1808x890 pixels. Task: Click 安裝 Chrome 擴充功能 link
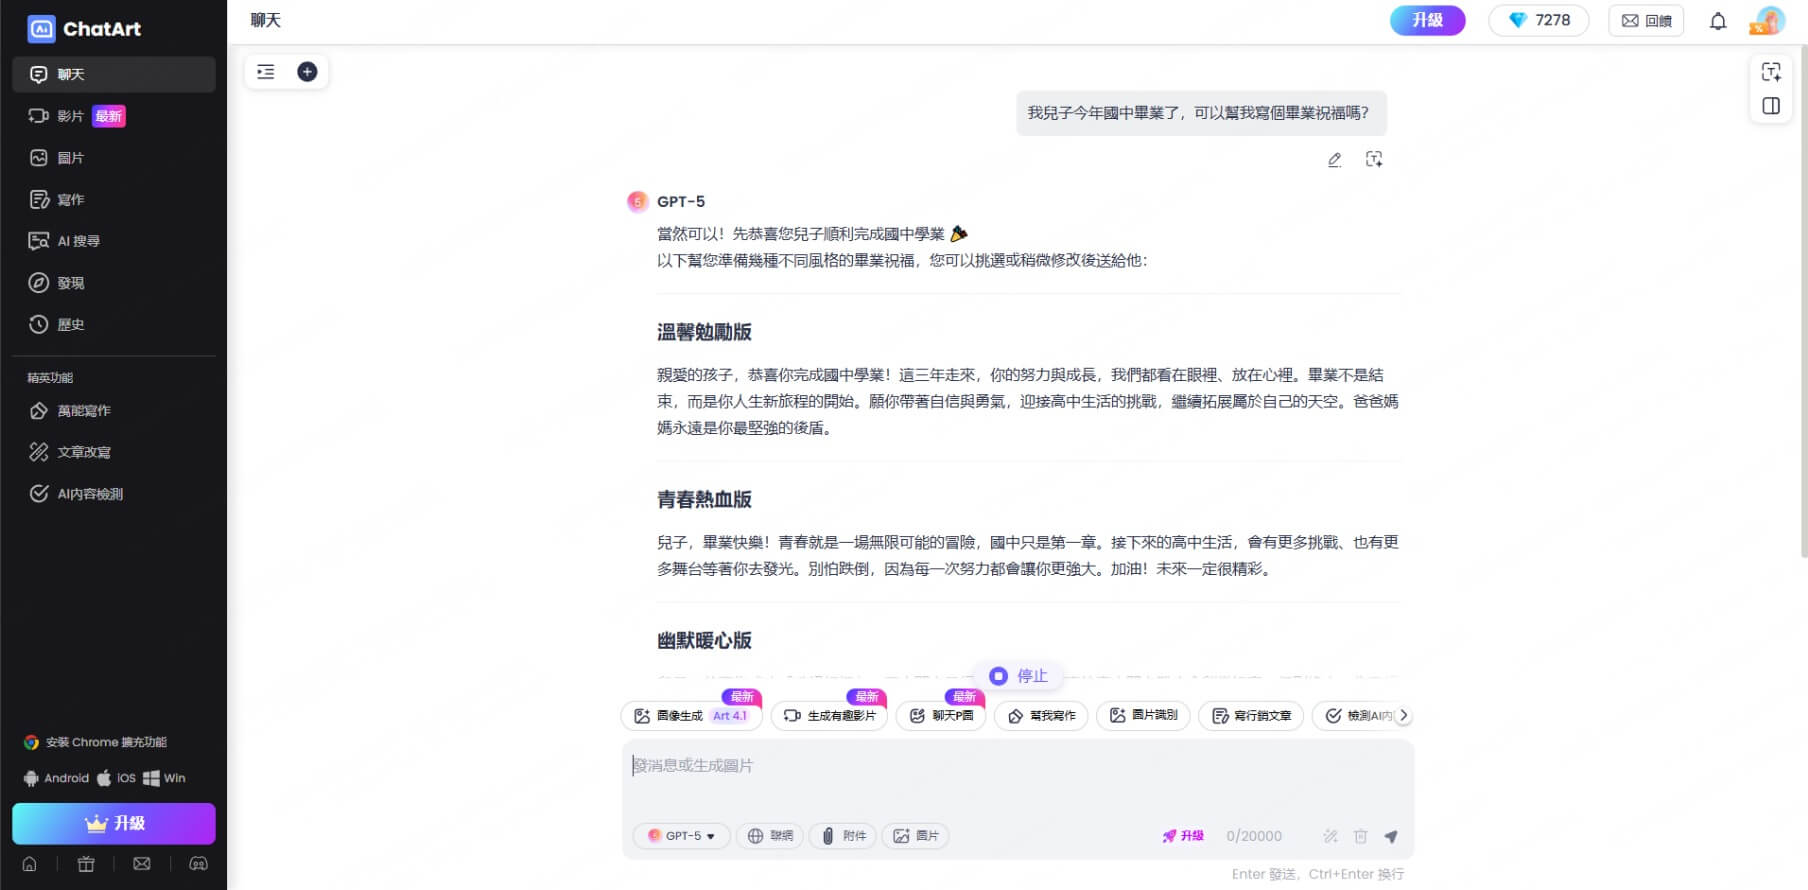(95, 742)
